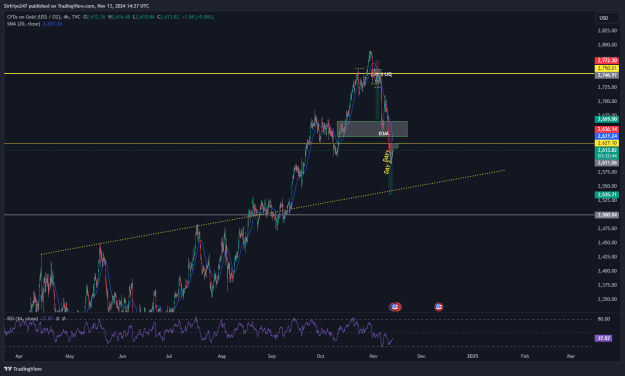Click the Nov label on time axis
This screenshot has width=625, height=376.
(373, 356)
